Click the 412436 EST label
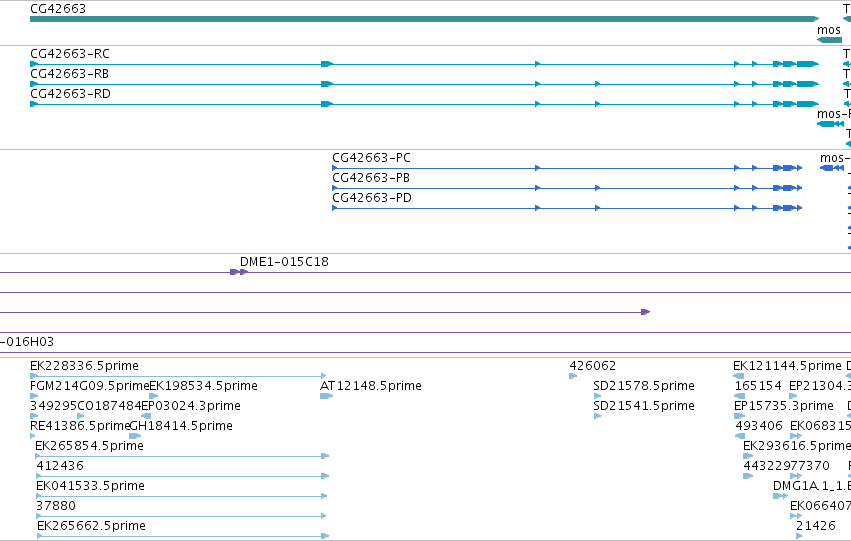Screen dimensions: 851x541 point(60,466)
